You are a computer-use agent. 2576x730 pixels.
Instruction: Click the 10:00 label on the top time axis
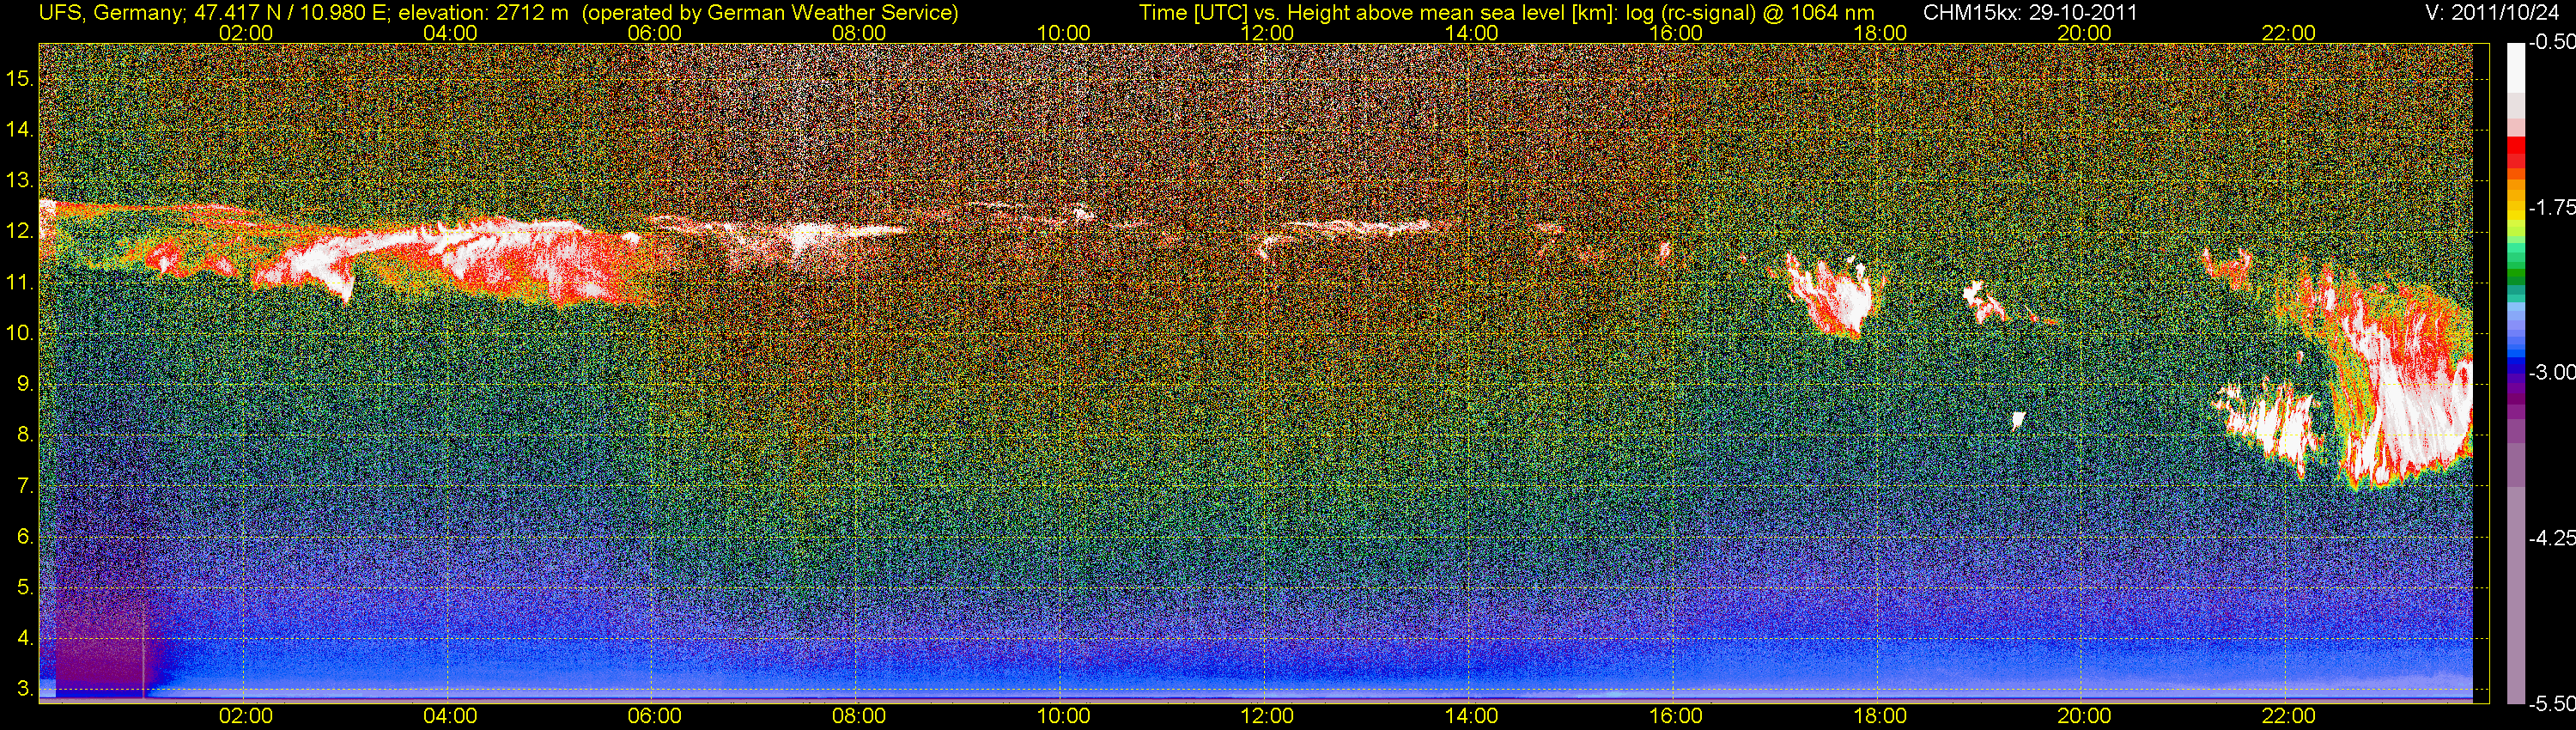click(x=1063, y=33)
